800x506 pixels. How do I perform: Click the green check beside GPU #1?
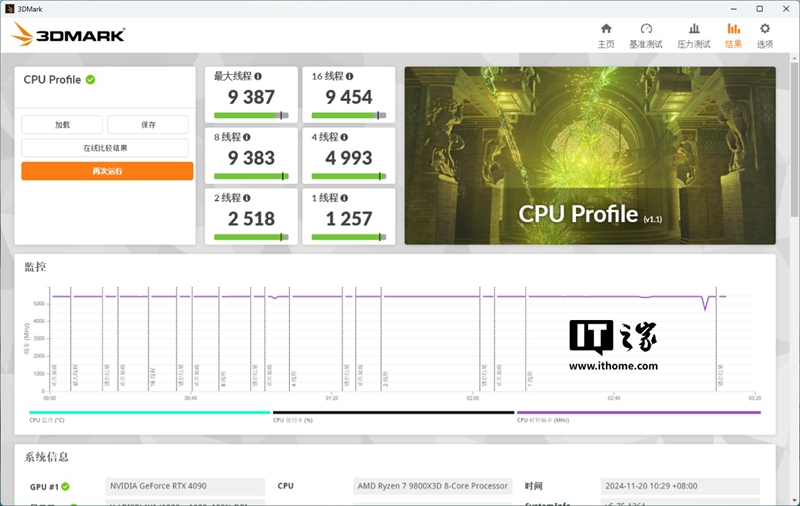click(x=65, y=487)
